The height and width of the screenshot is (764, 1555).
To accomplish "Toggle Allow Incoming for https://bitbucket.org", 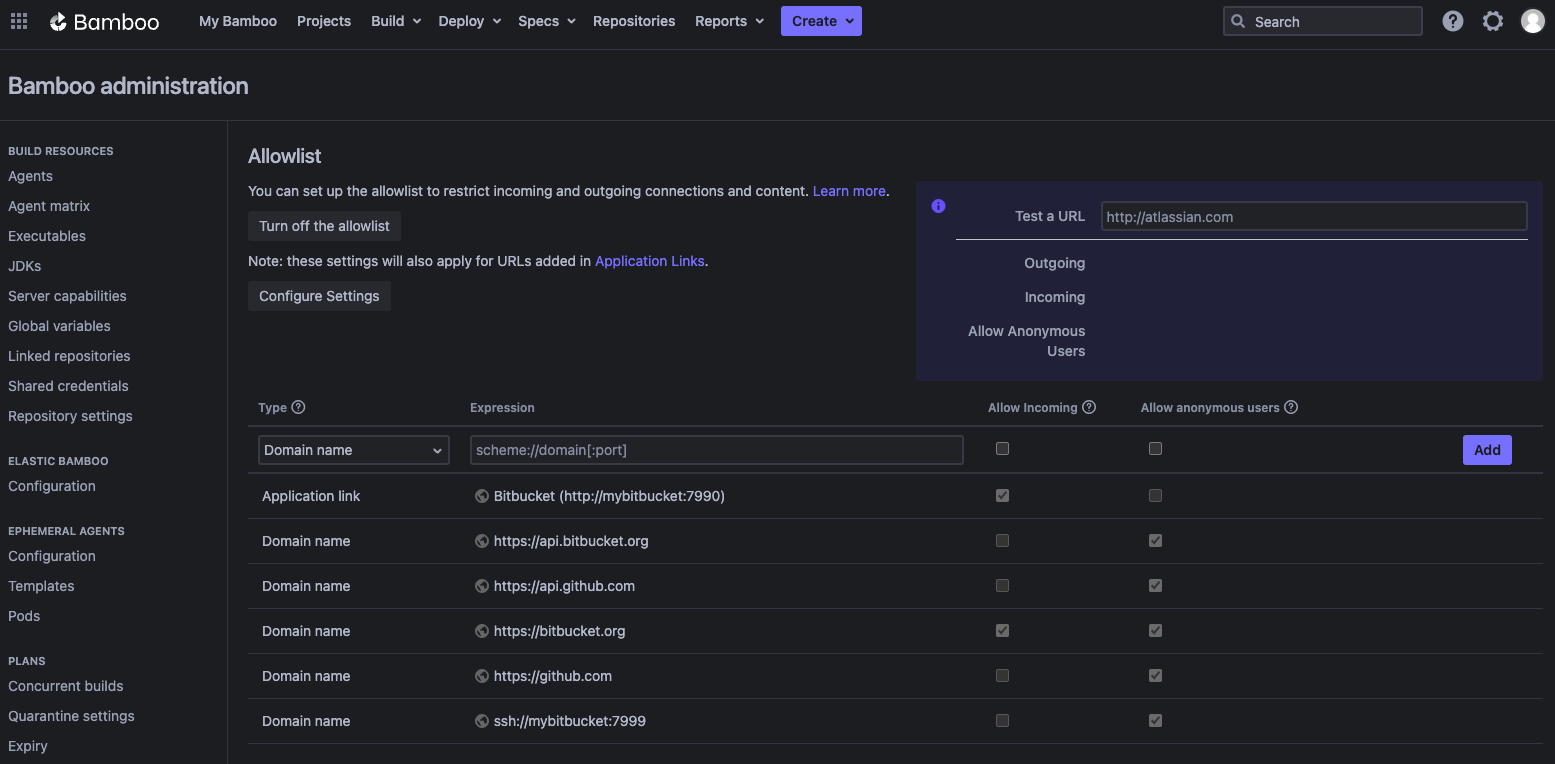I will pyautogui.click(x=1002, y=630).
